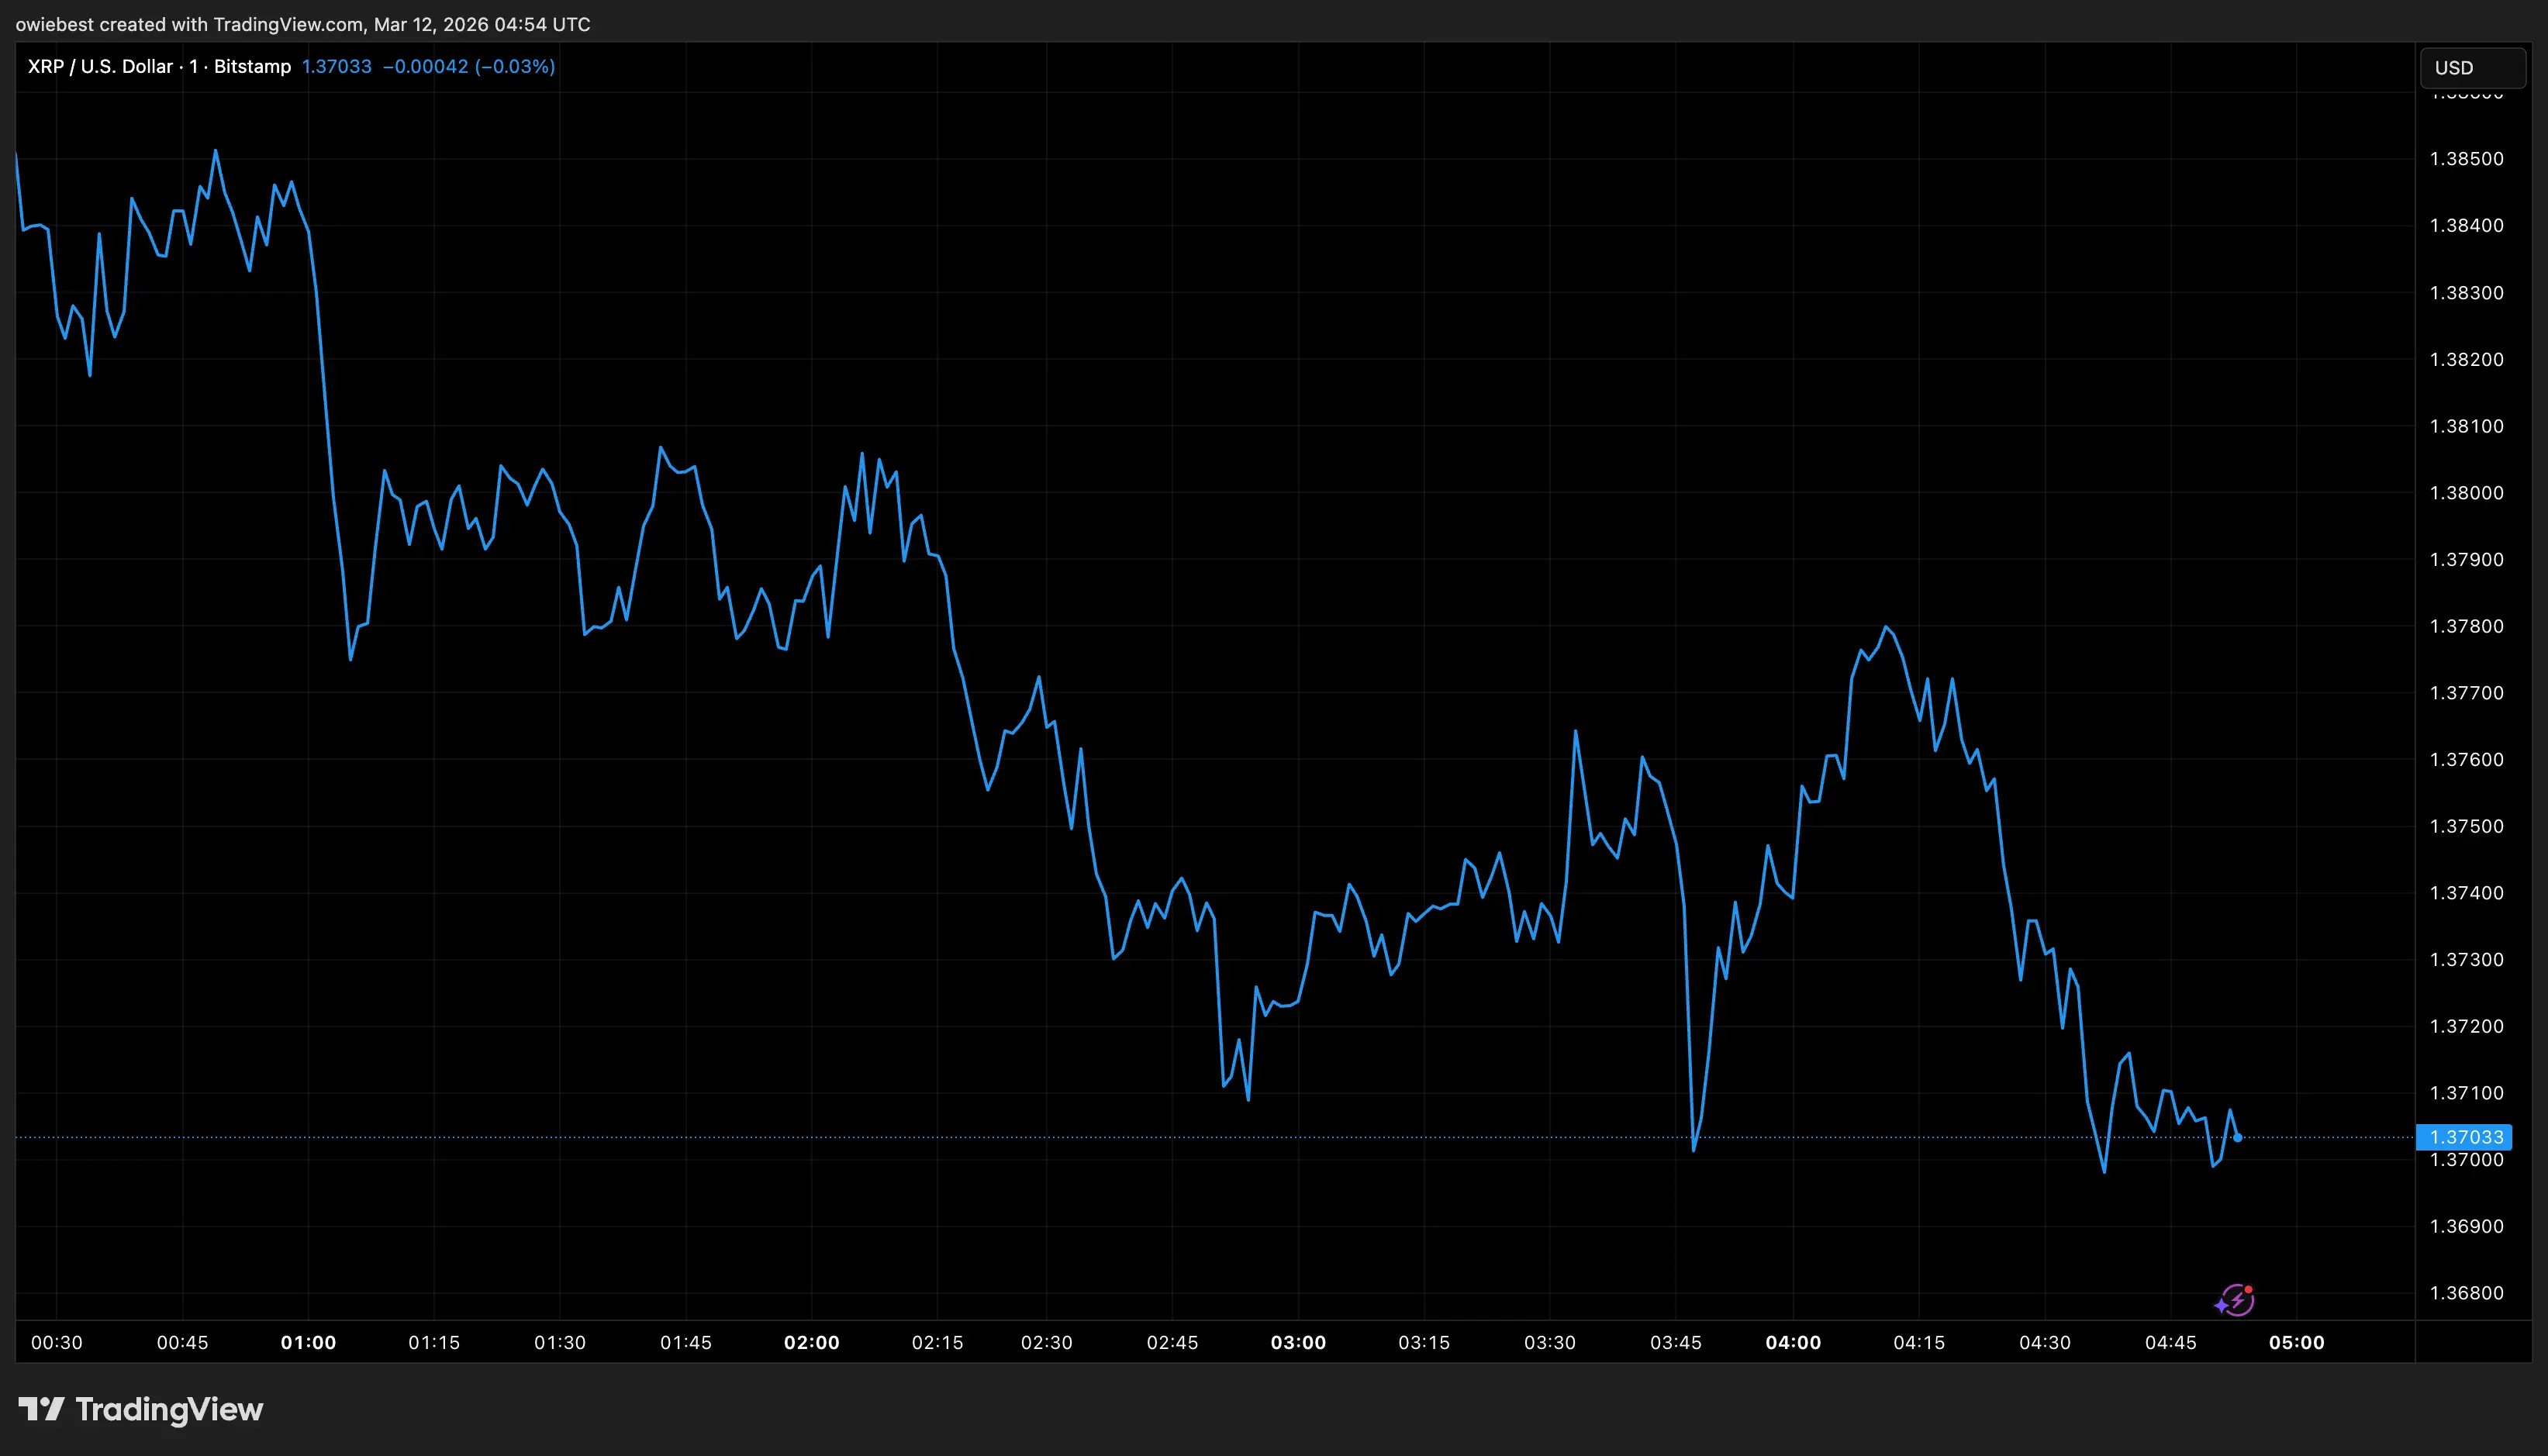Click the current price 1.37033 in legend

(x=336, y=67)
